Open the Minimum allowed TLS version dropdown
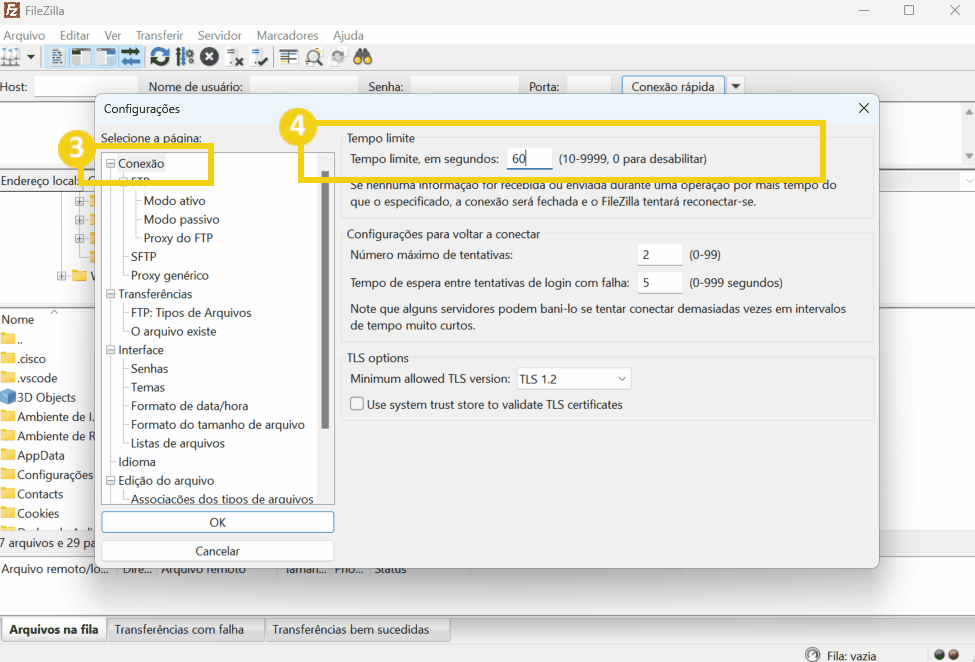This screenshot has width=975, height=662. tap(574, 379)
